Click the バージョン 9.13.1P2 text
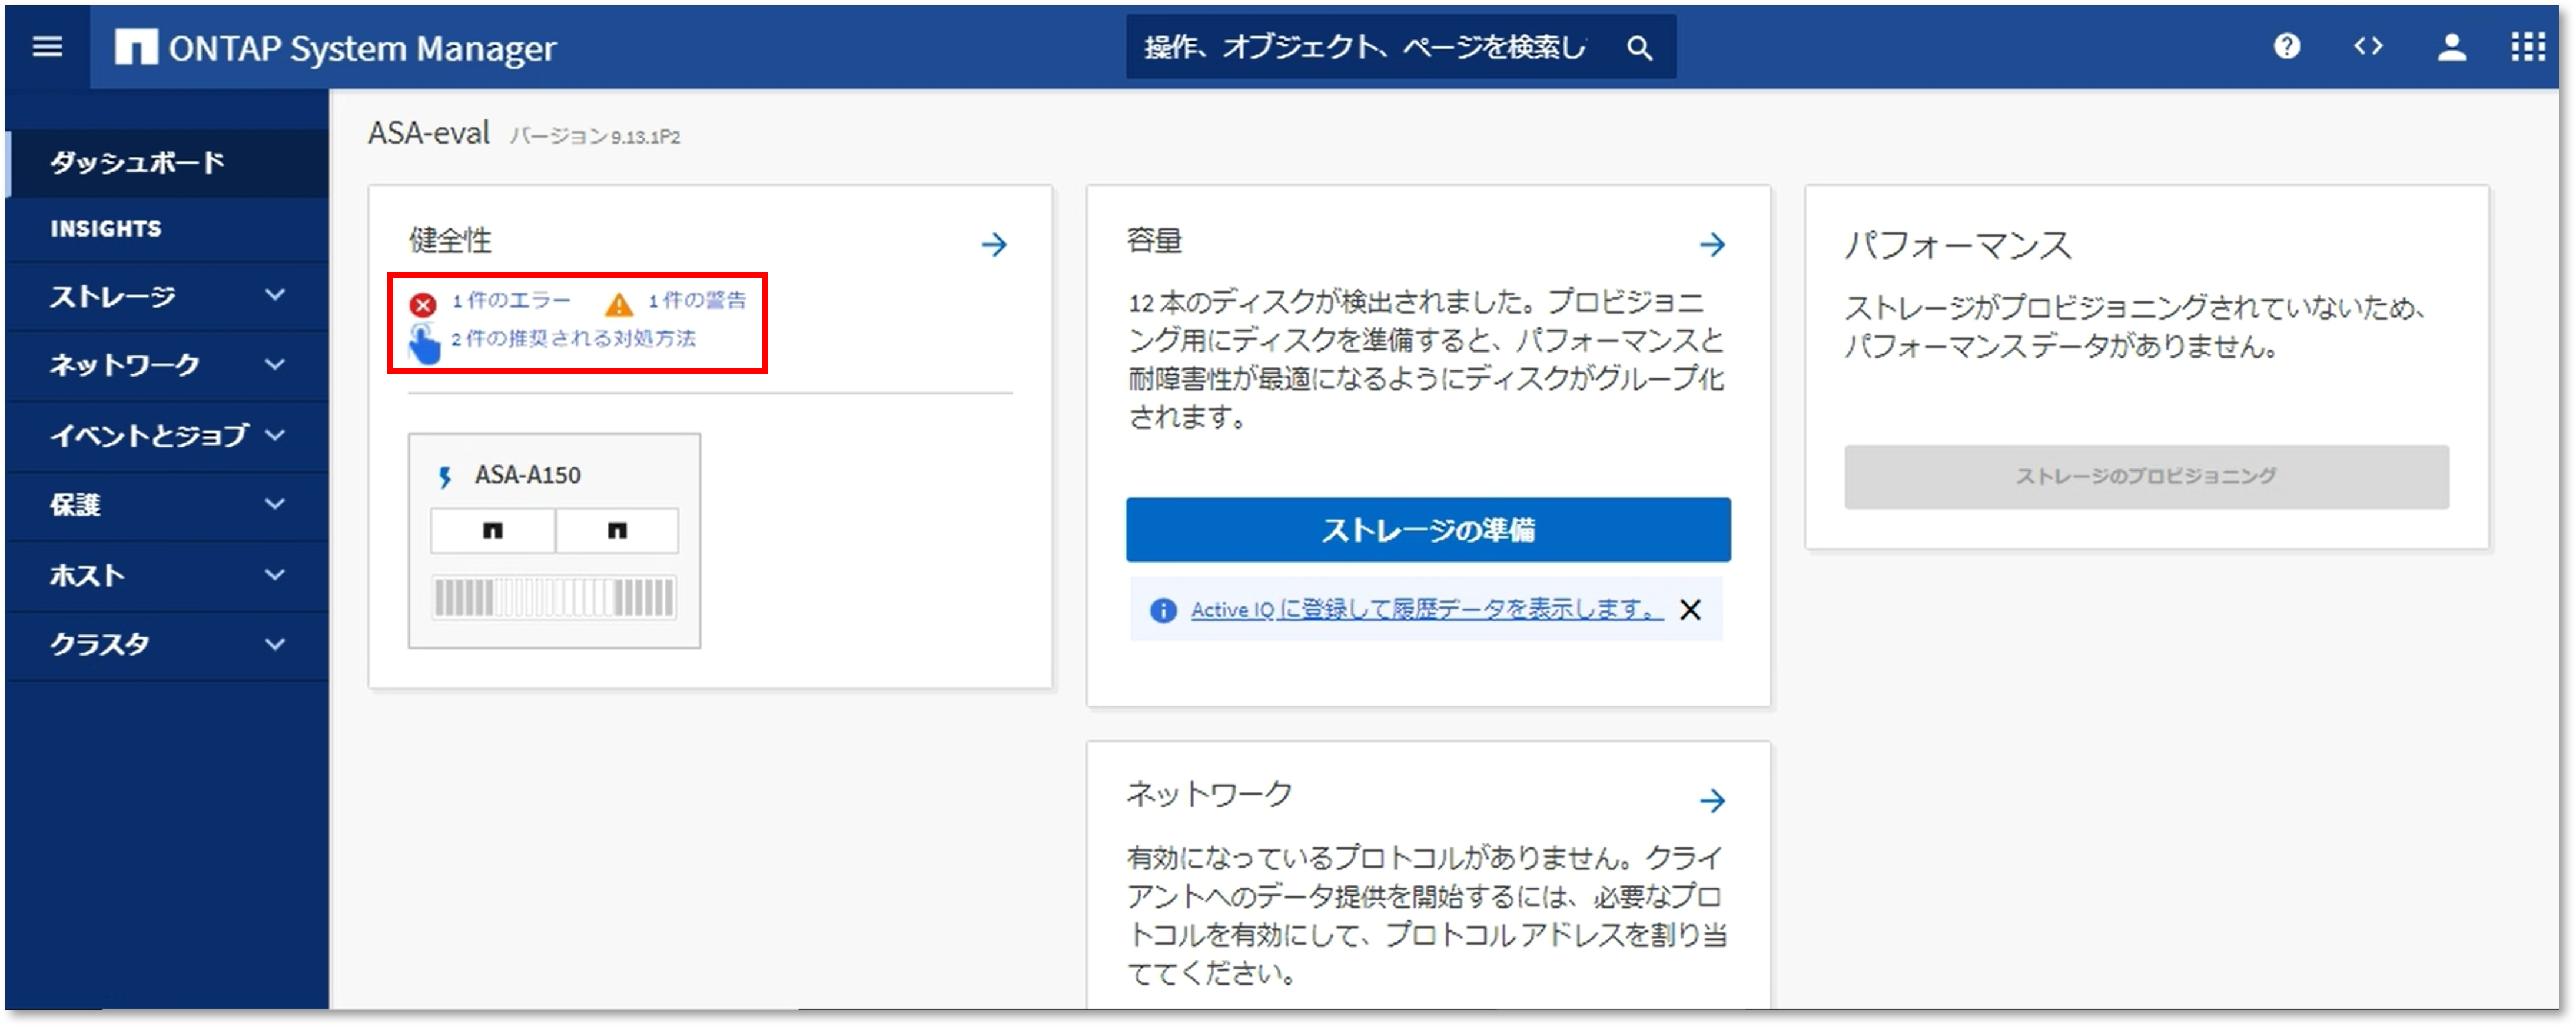 pyautogui.click(x=595, y=137)
